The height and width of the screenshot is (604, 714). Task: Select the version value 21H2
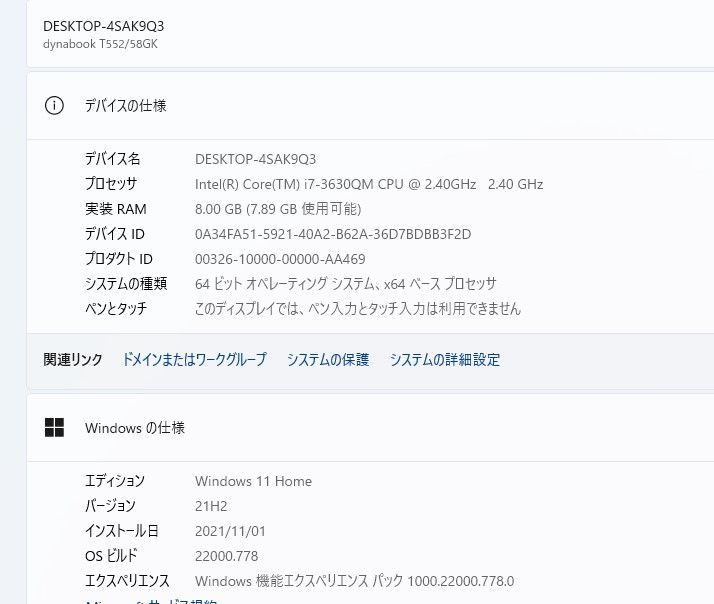click(x=211, y=506)
